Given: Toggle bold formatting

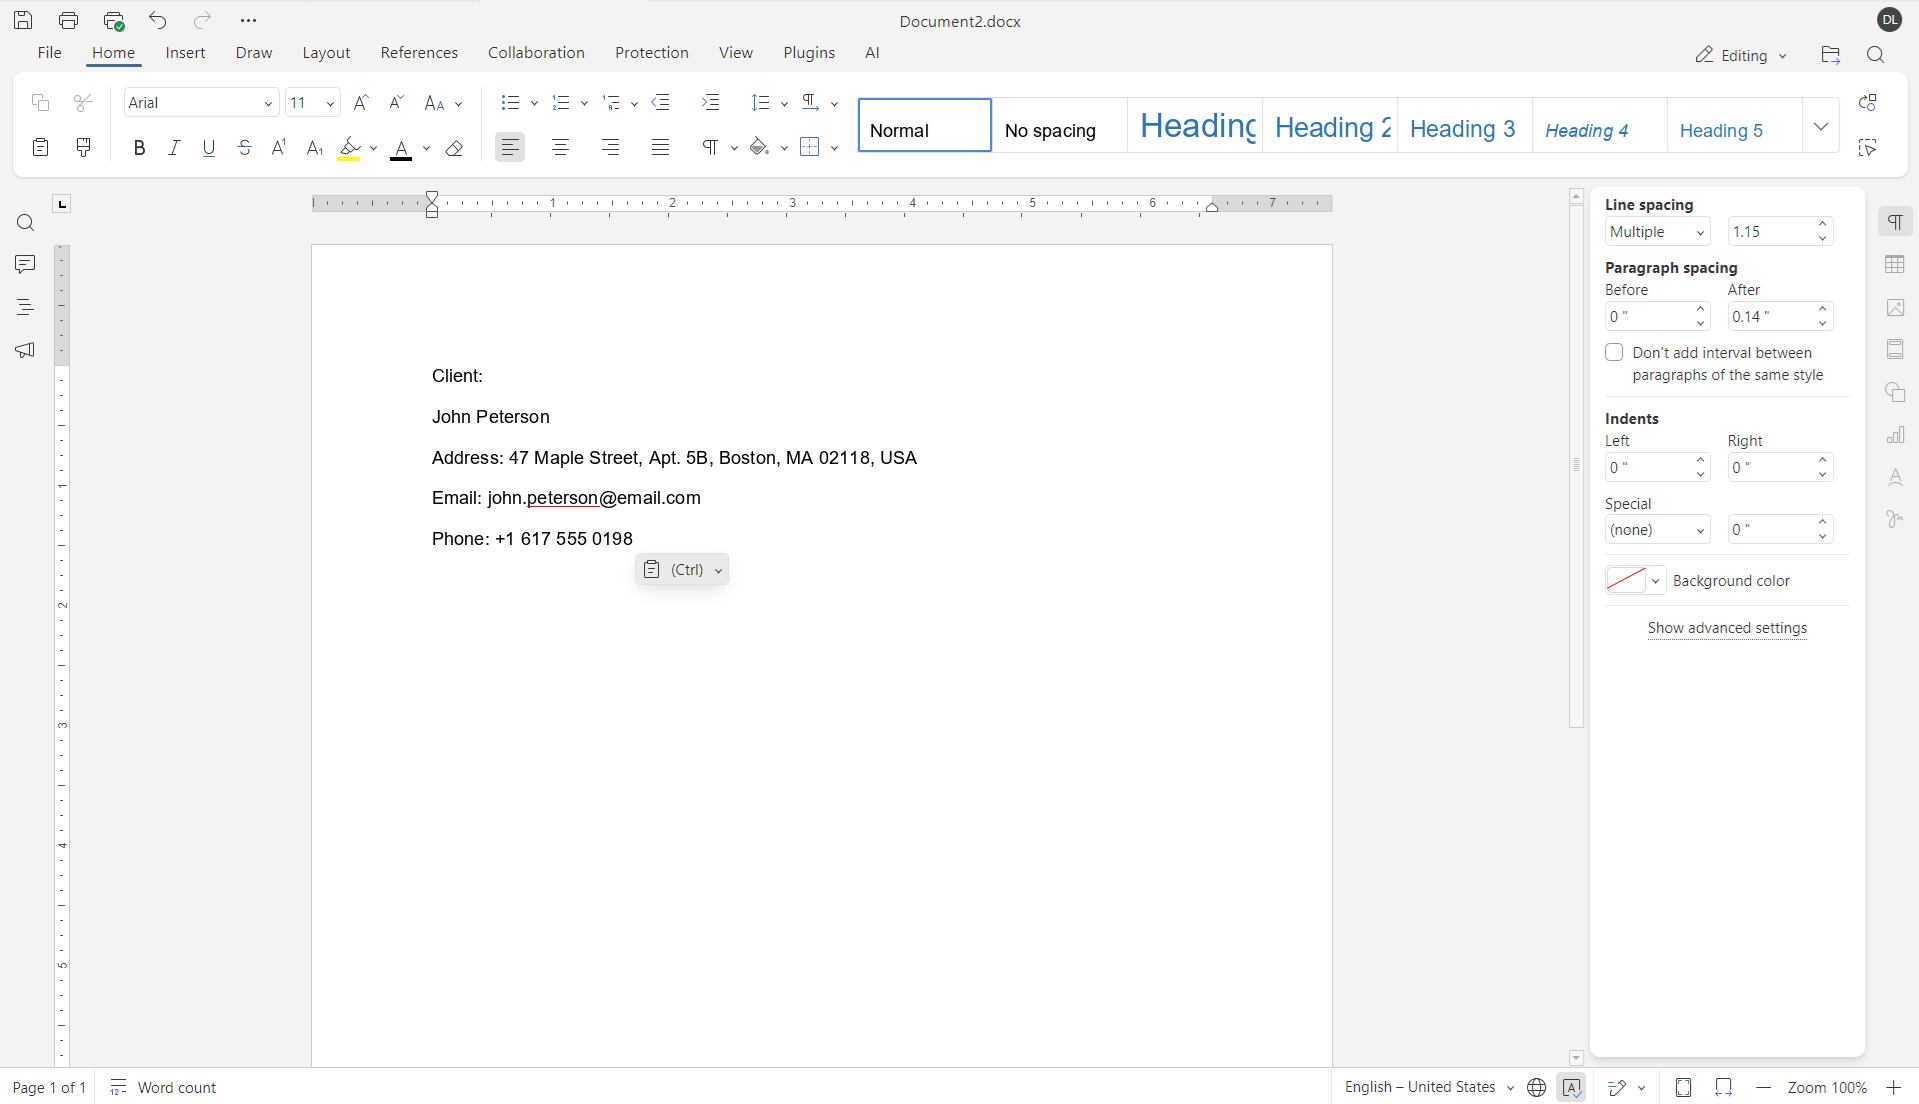Looking at the screenshot, I should (x=139, y=147).
